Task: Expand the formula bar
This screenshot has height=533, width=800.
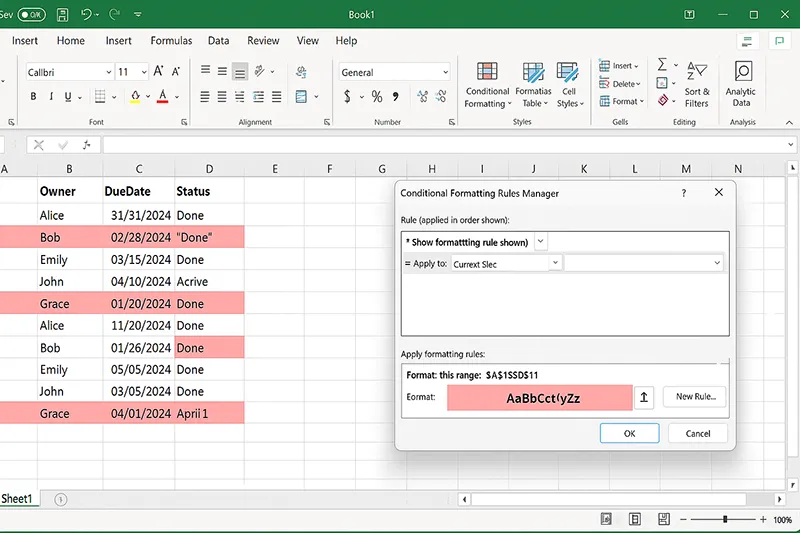Action: (790, 145)
